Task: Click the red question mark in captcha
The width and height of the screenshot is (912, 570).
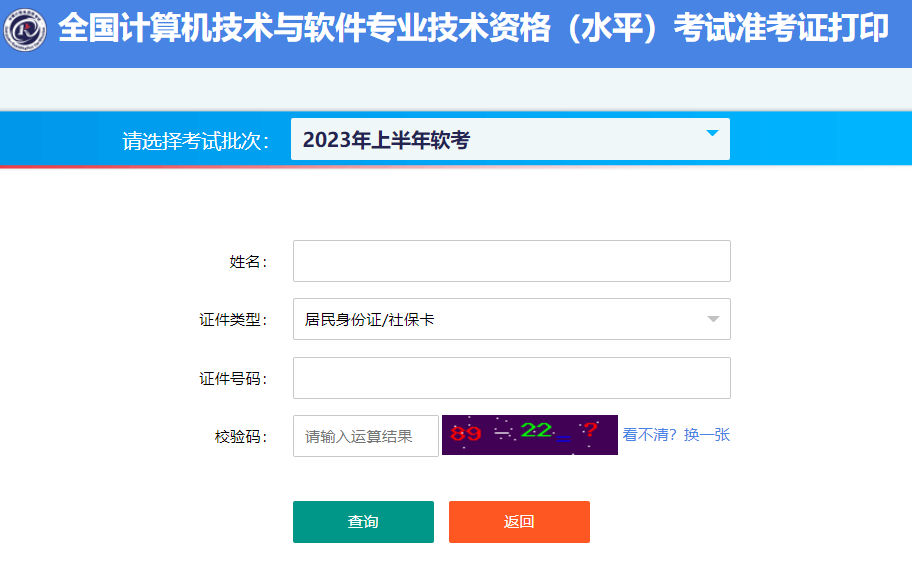Action: (590, 430)
